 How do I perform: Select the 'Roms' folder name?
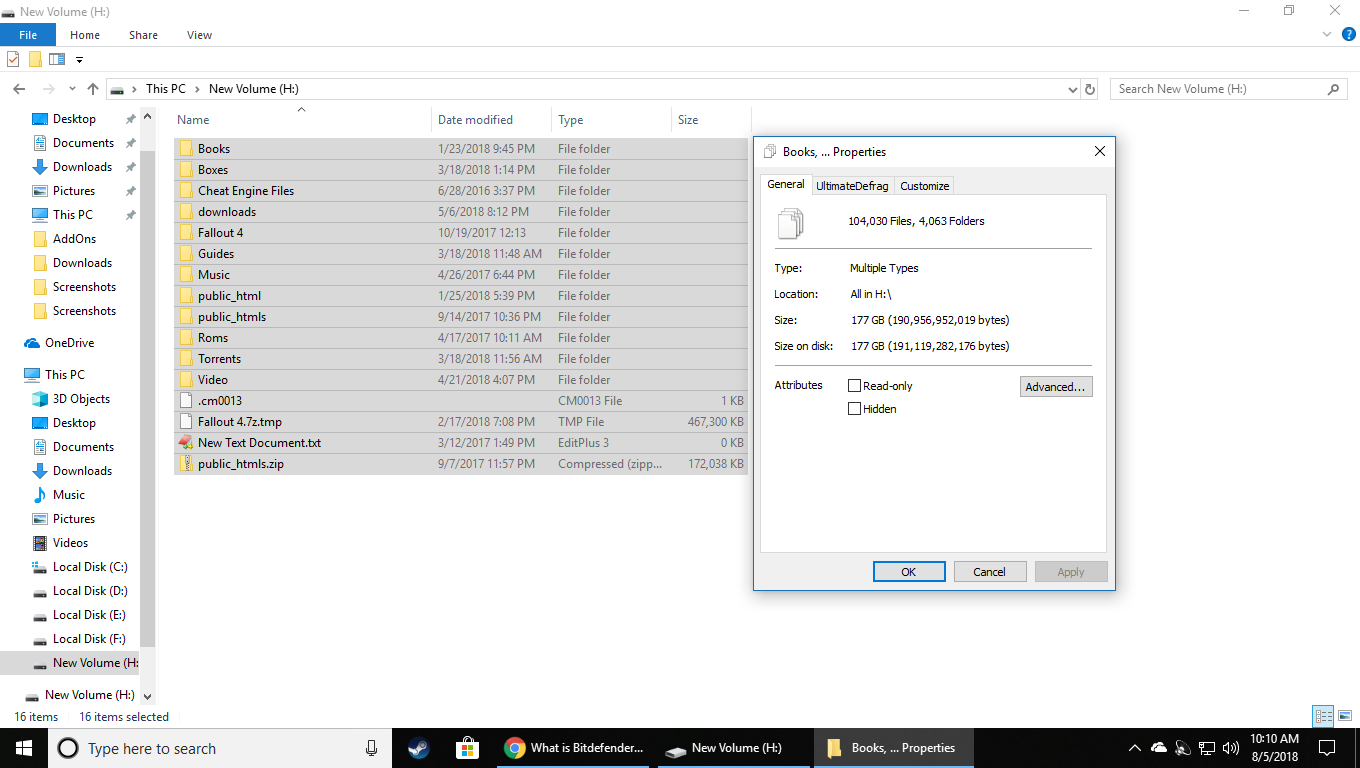coord(213,338)
